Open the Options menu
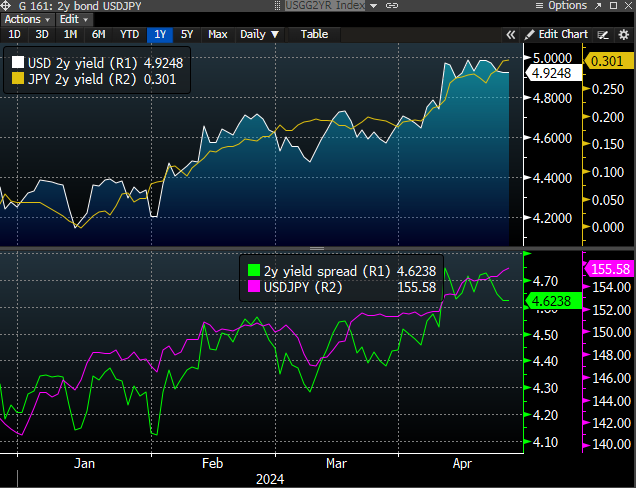636x488 pixels. 564,6
